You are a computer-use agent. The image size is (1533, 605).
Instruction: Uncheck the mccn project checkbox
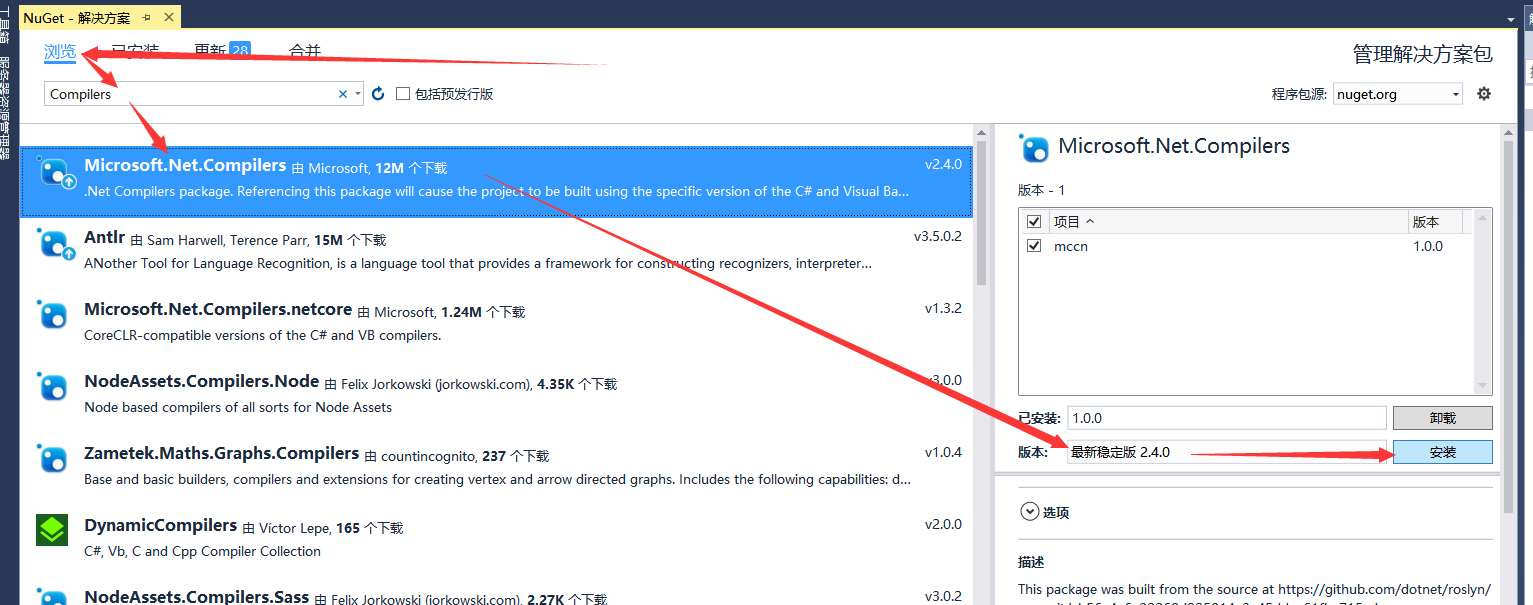[1034, 245]
